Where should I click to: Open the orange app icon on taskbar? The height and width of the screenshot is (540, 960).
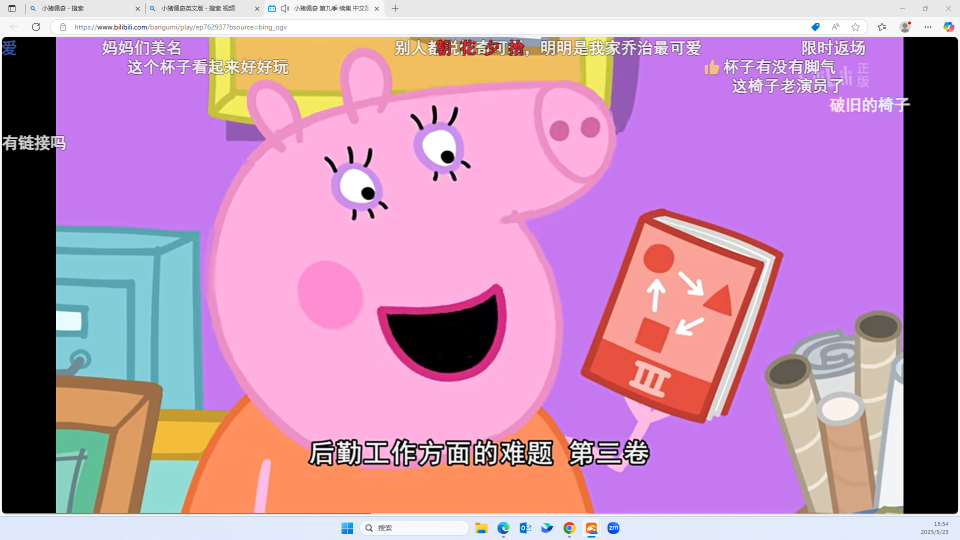[591, 528]
